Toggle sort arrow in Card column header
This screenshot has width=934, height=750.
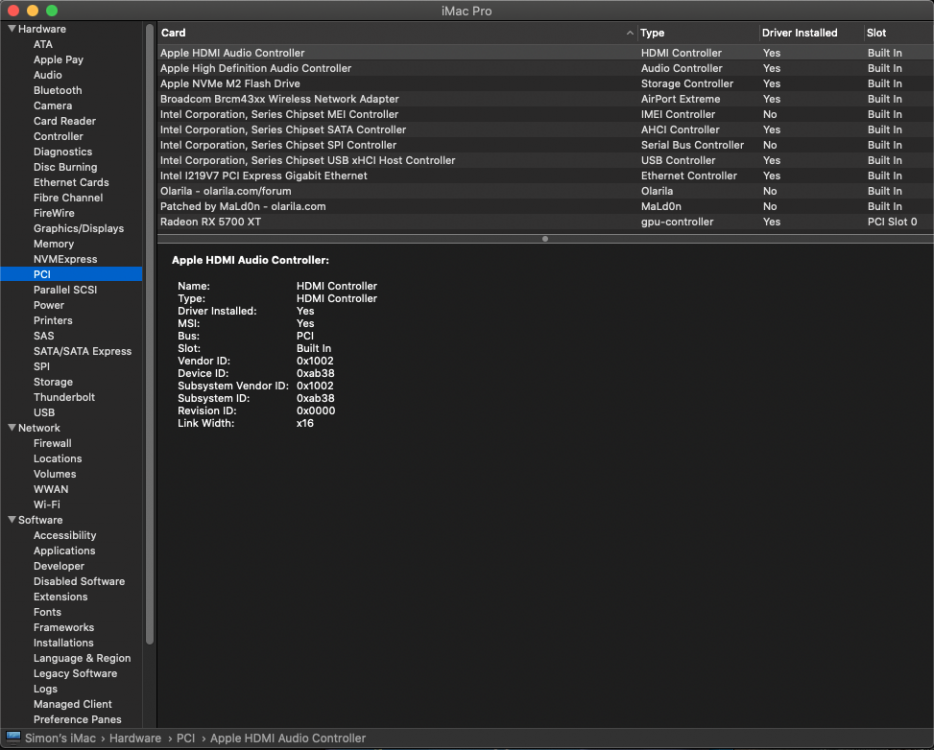(630, 33)
